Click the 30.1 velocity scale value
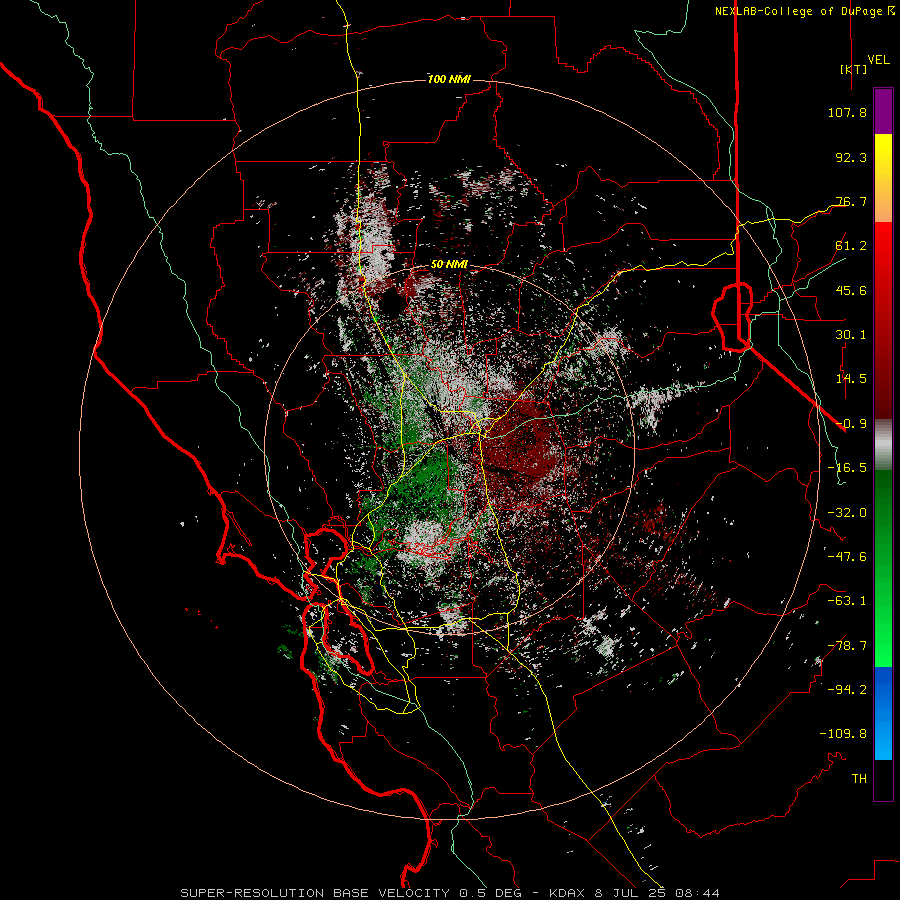Image resolution: width=900 pixels, height=900 pixels. point(851,335)
